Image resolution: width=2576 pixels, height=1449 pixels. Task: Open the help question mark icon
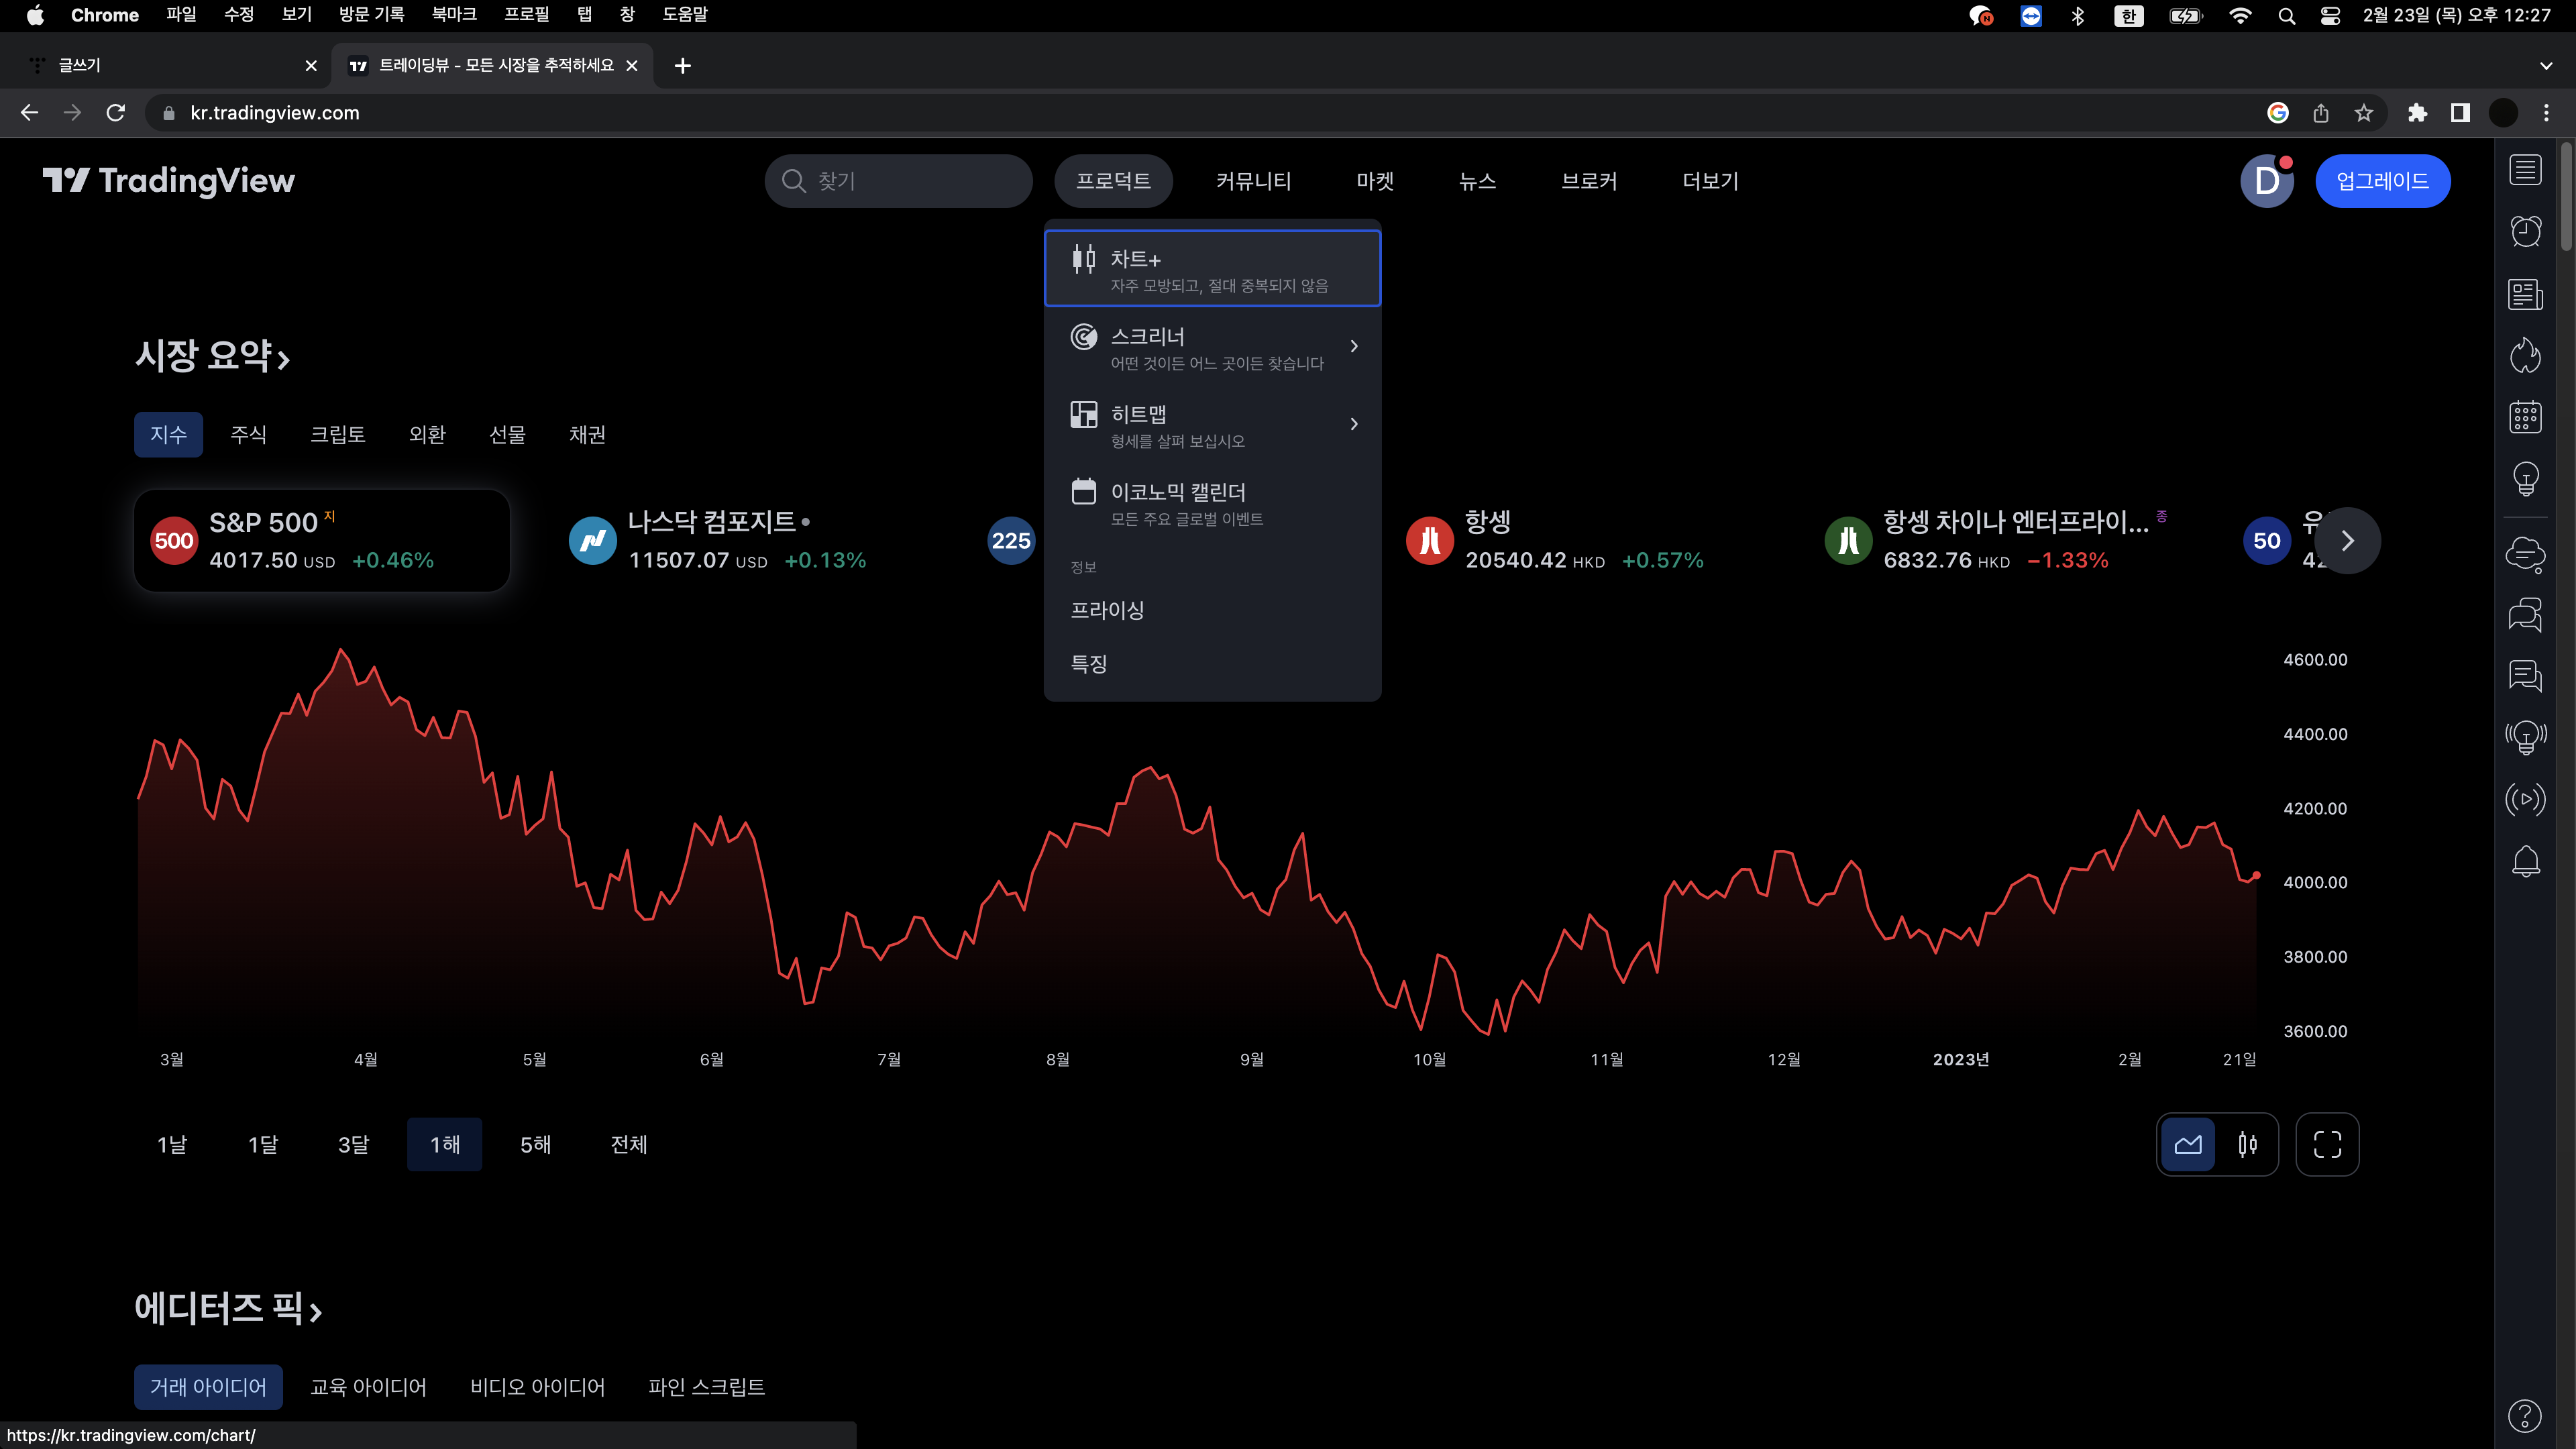pos(2525,1415)
